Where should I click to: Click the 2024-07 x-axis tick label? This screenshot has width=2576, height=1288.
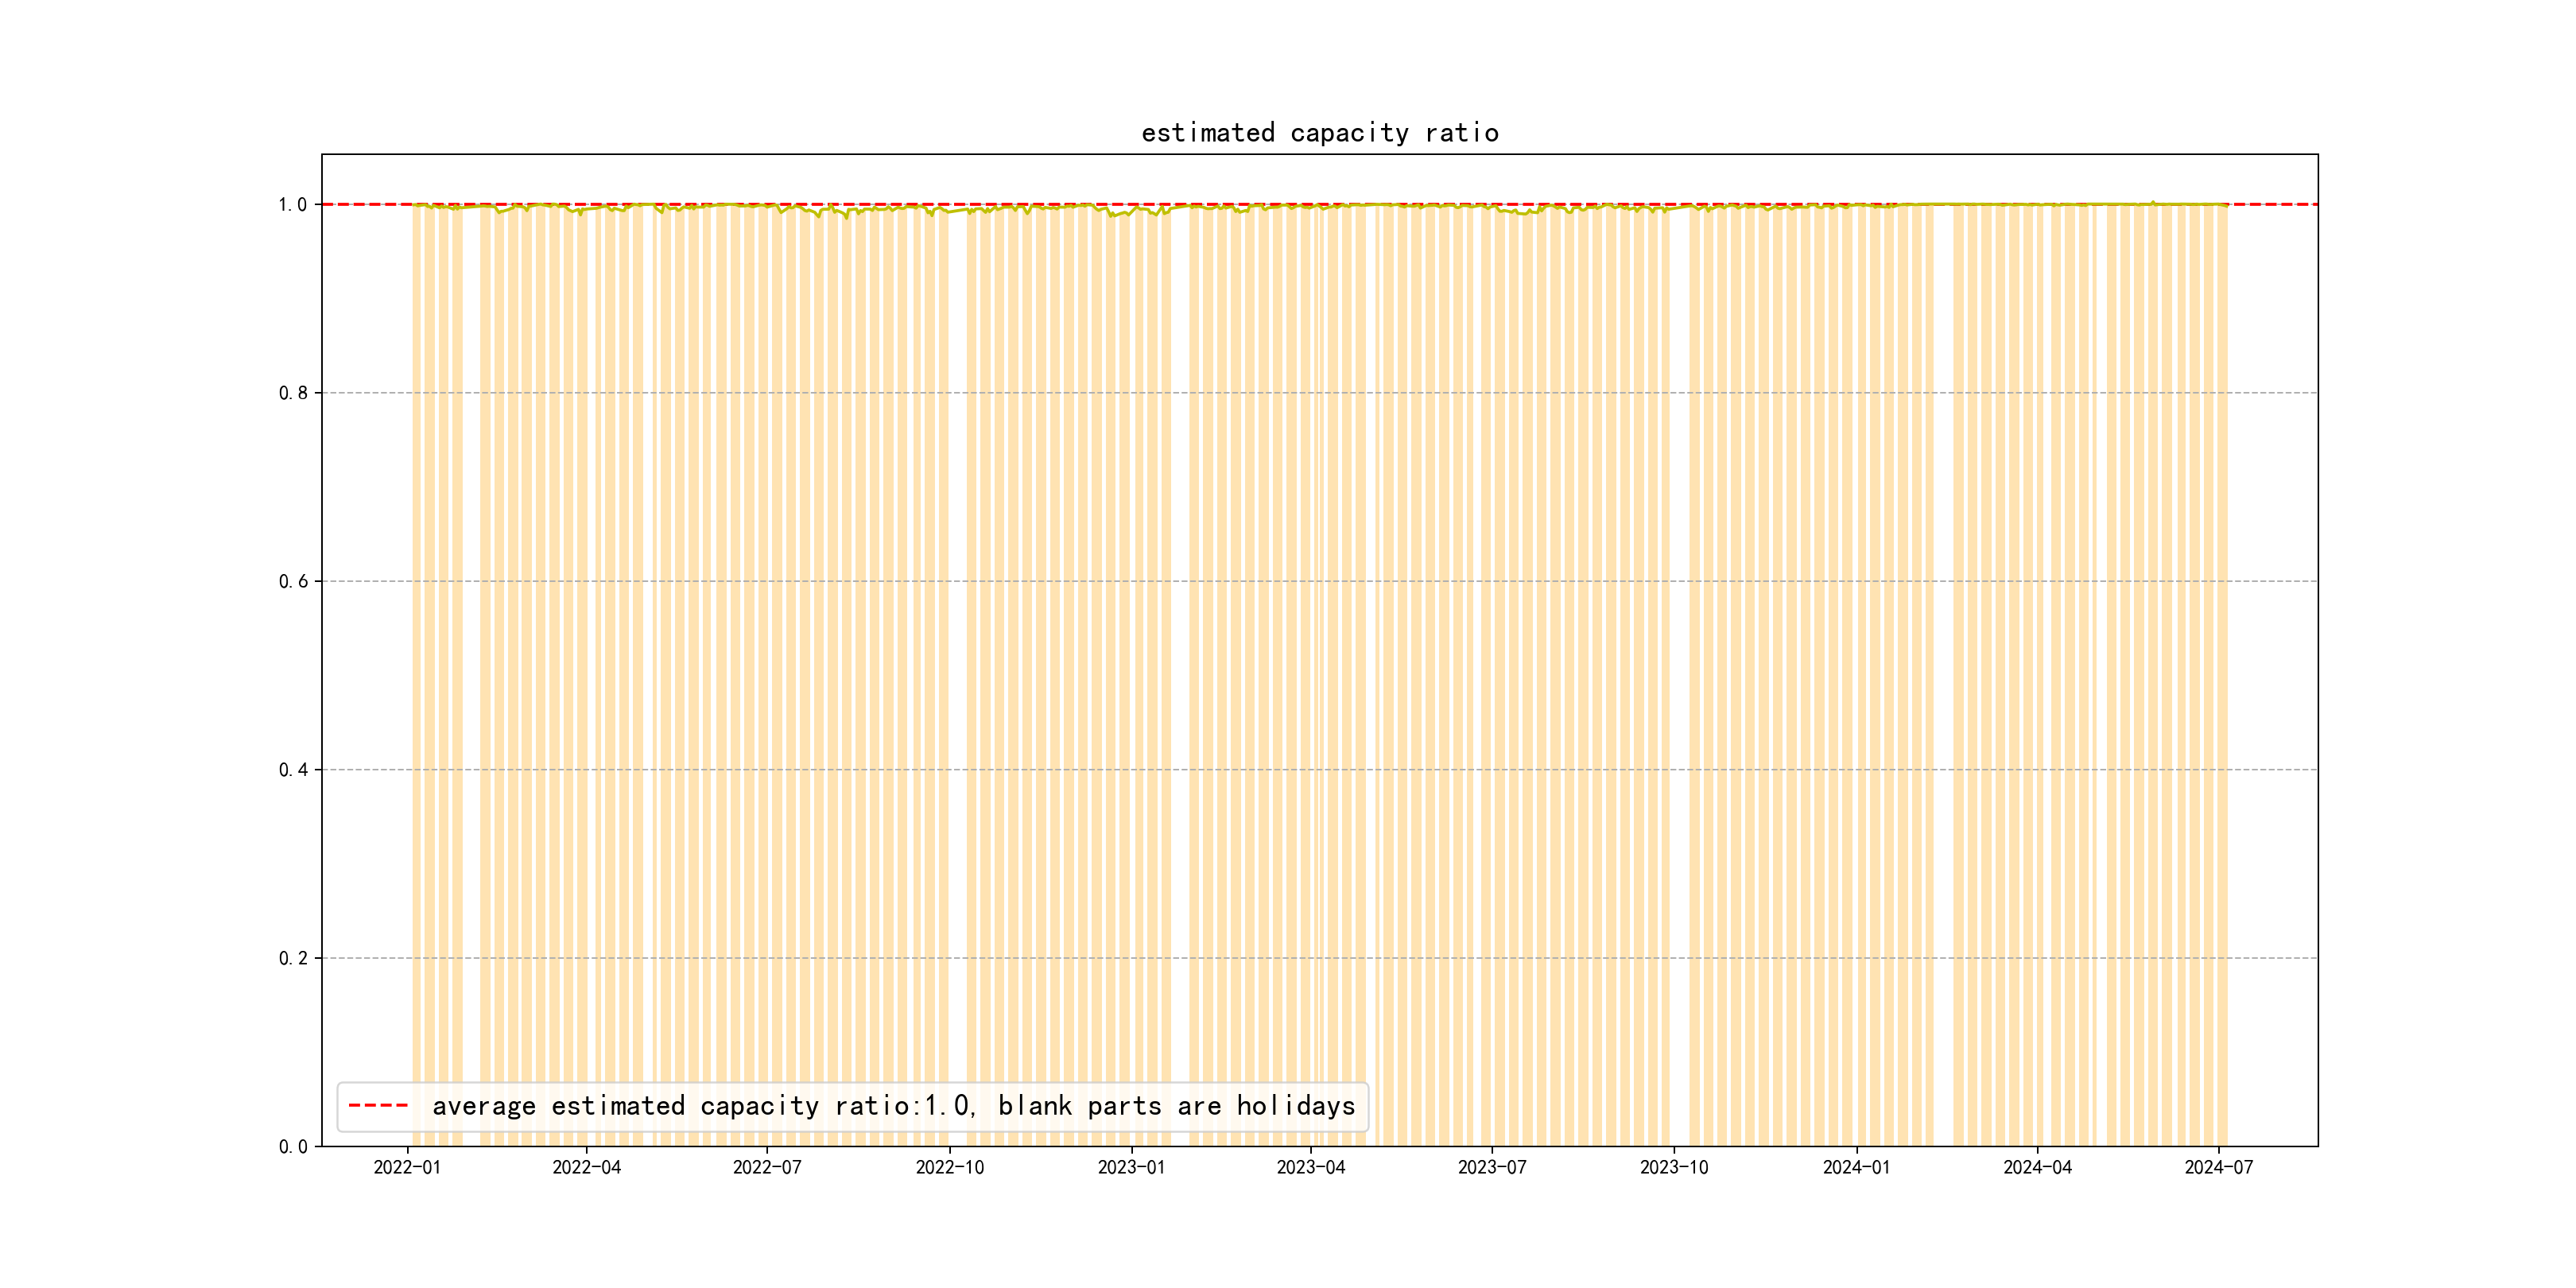coord(2219,1168)
